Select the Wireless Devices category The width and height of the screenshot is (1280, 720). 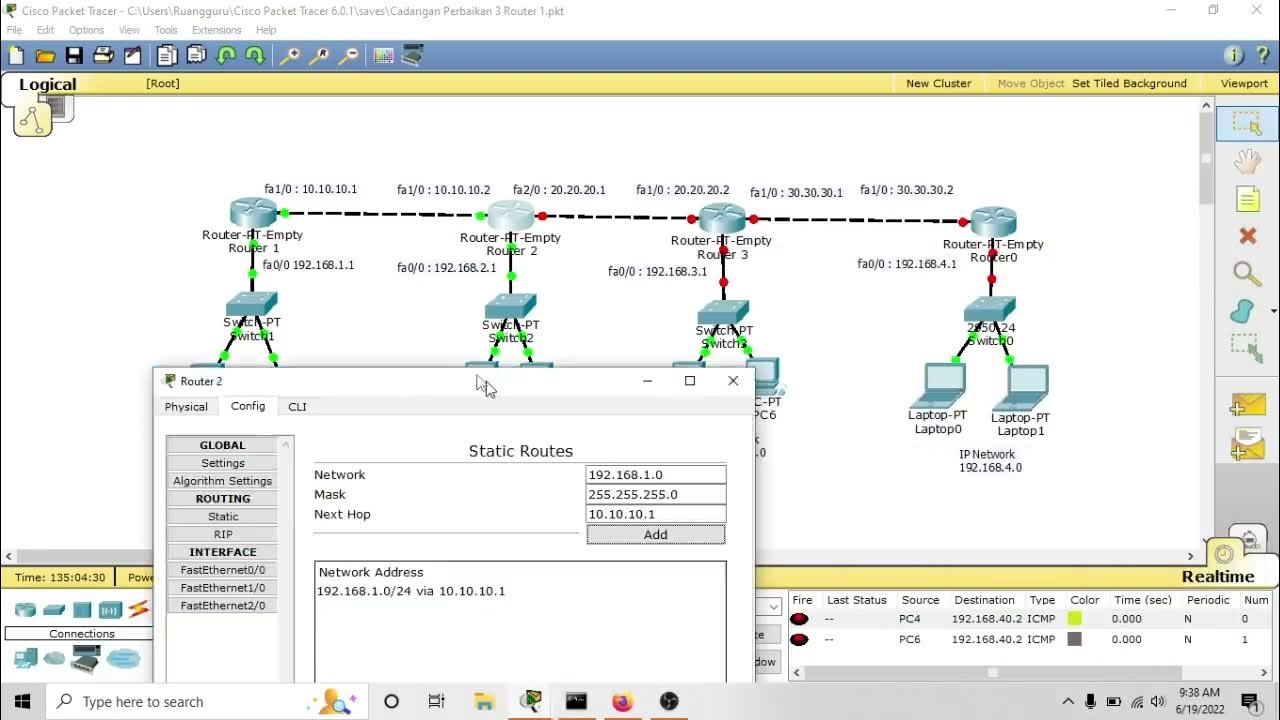pyautogui.click(x=110, y=610)
